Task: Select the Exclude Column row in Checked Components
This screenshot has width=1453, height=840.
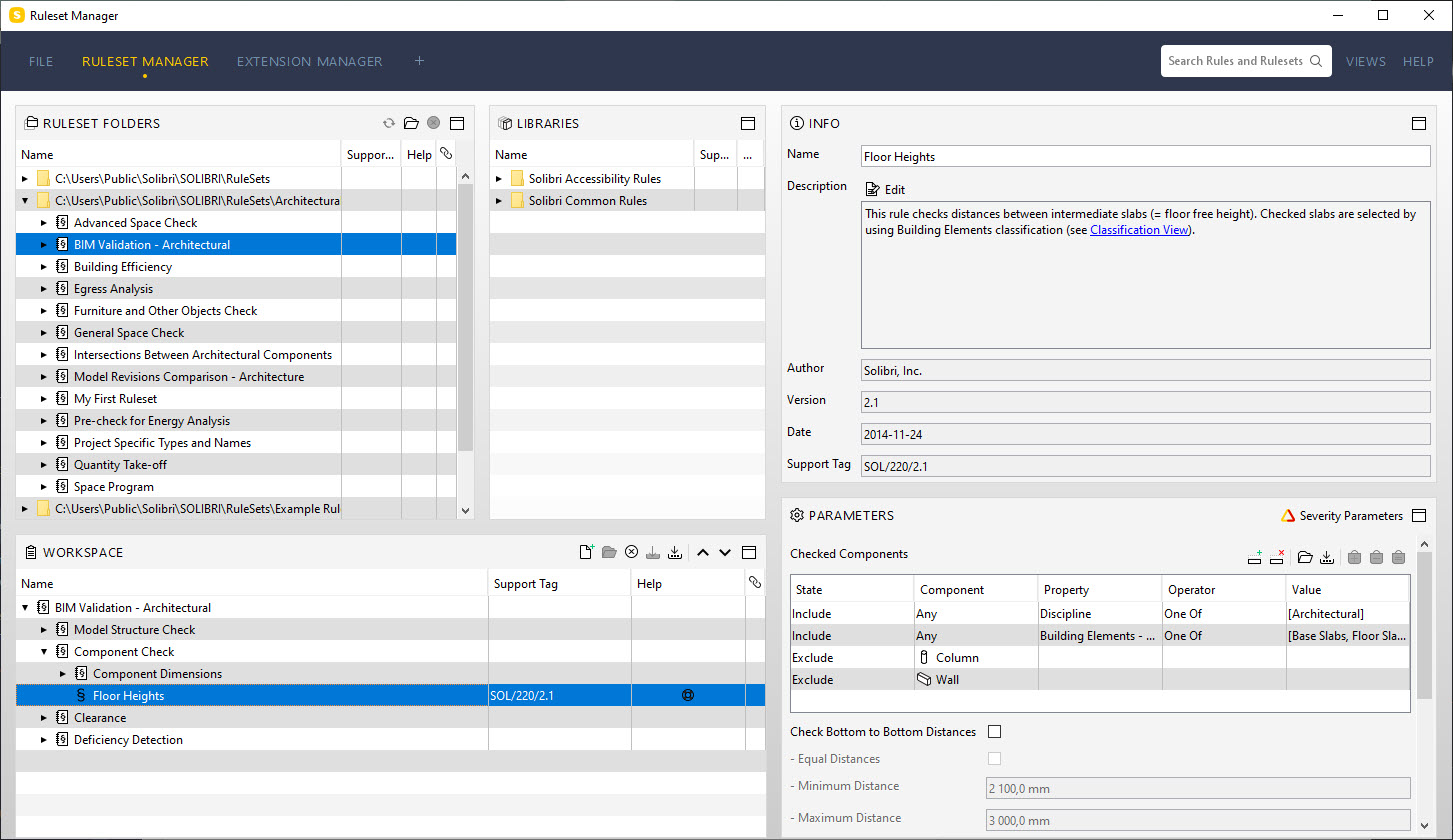Action: coord(1100,658)
